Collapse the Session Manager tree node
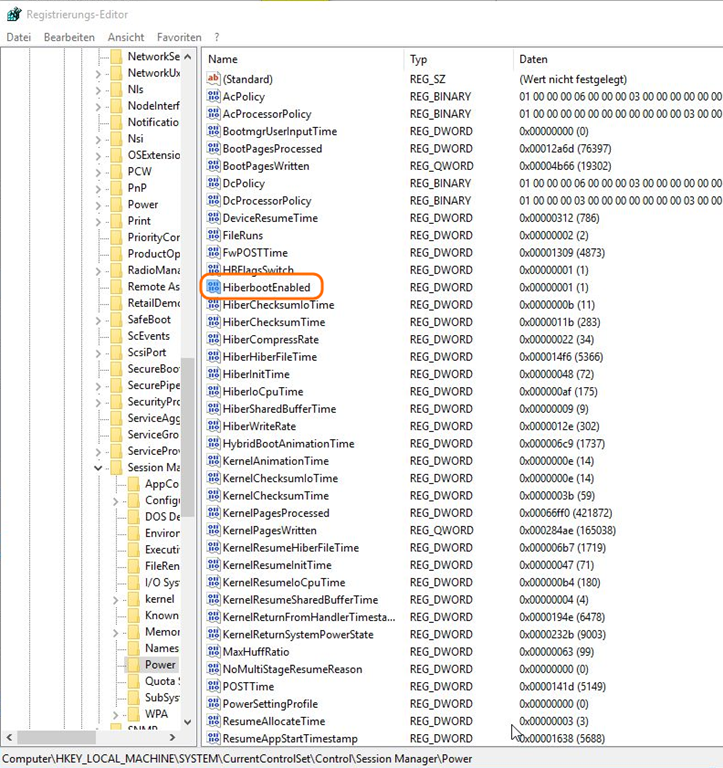This screenshot has width=723, height=768. coord(98,467)
